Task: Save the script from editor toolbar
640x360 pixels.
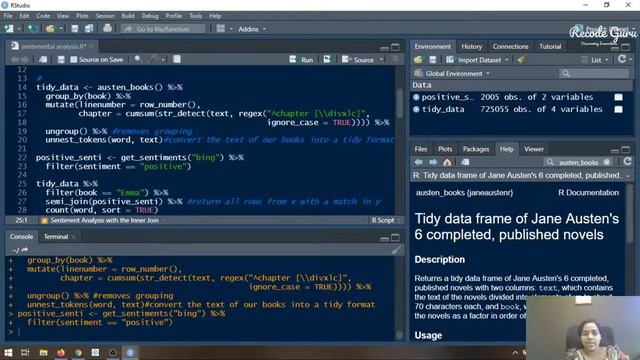Action: coord(61,60)
